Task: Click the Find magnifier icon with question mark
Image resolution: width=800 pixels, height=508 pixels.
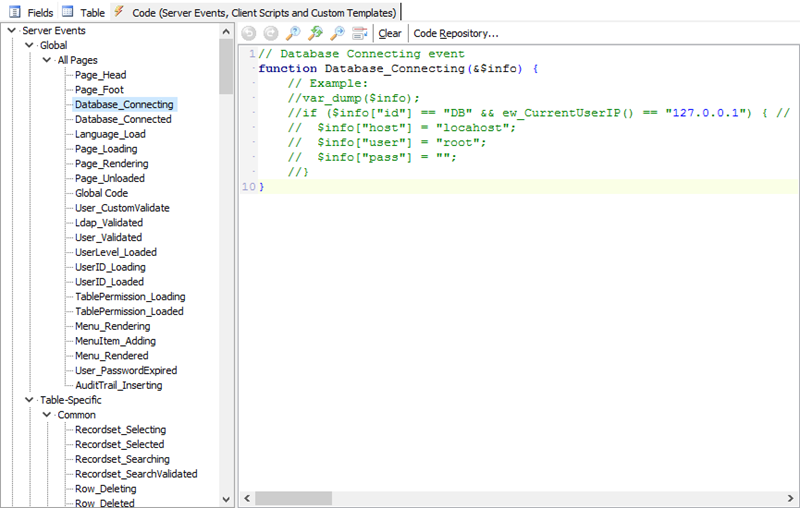Action: point(293,33)
